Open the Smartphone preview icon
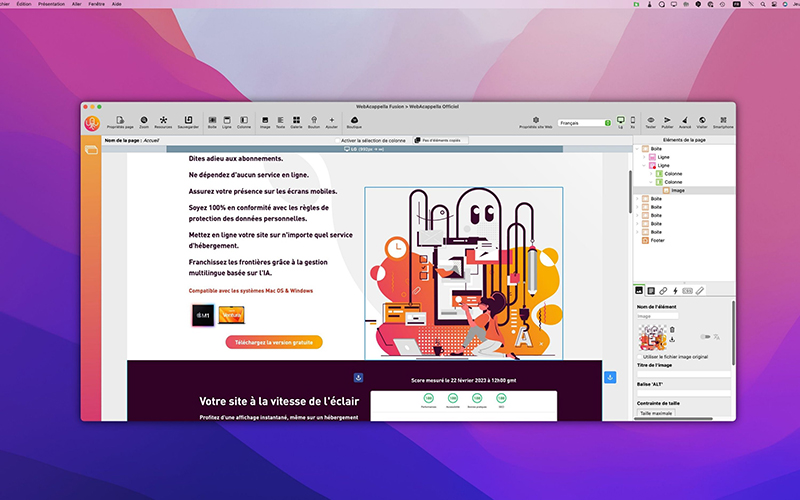This screenshot has width=800, height=500. coord(723,122)
